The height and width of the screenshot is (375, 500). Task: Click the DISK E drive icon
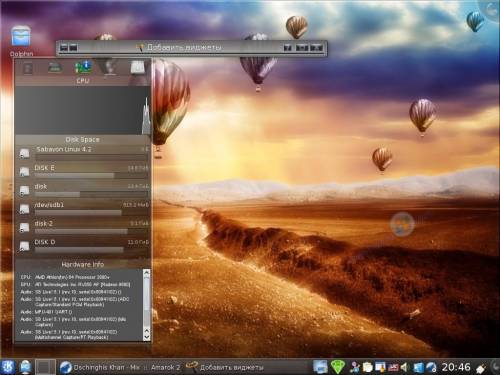pyautogui.click(x=24, y=172)
